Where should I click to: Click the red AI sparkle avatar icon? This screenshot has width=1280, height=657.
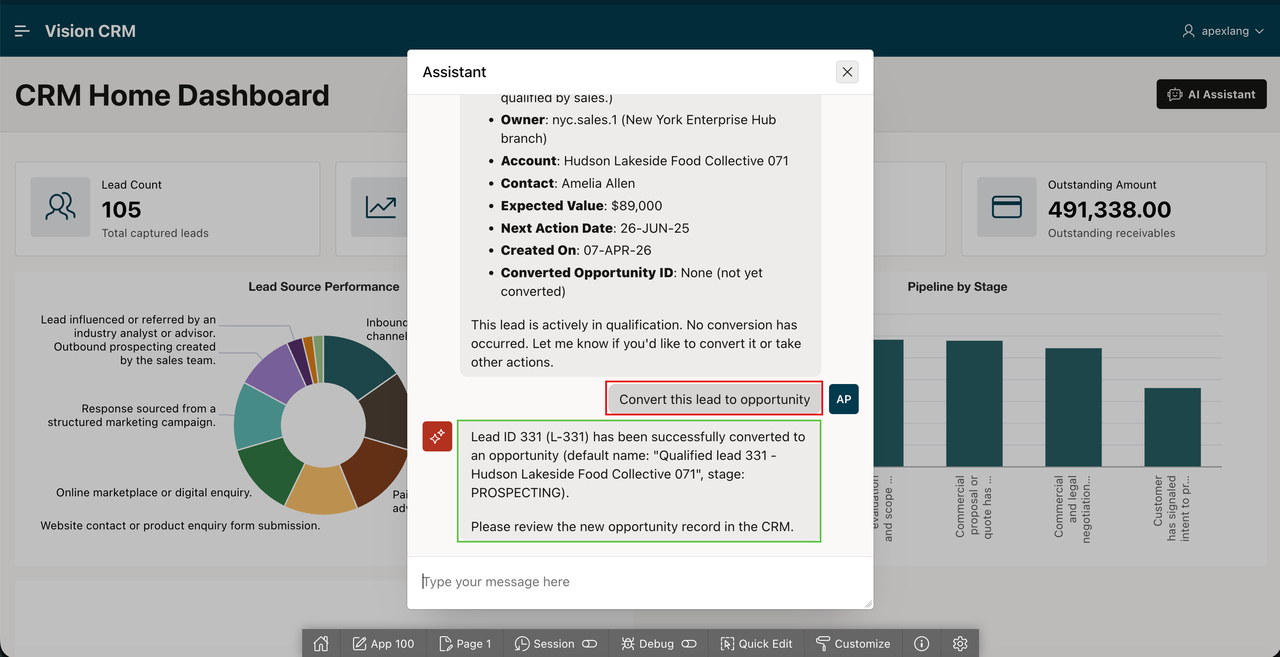438,436
